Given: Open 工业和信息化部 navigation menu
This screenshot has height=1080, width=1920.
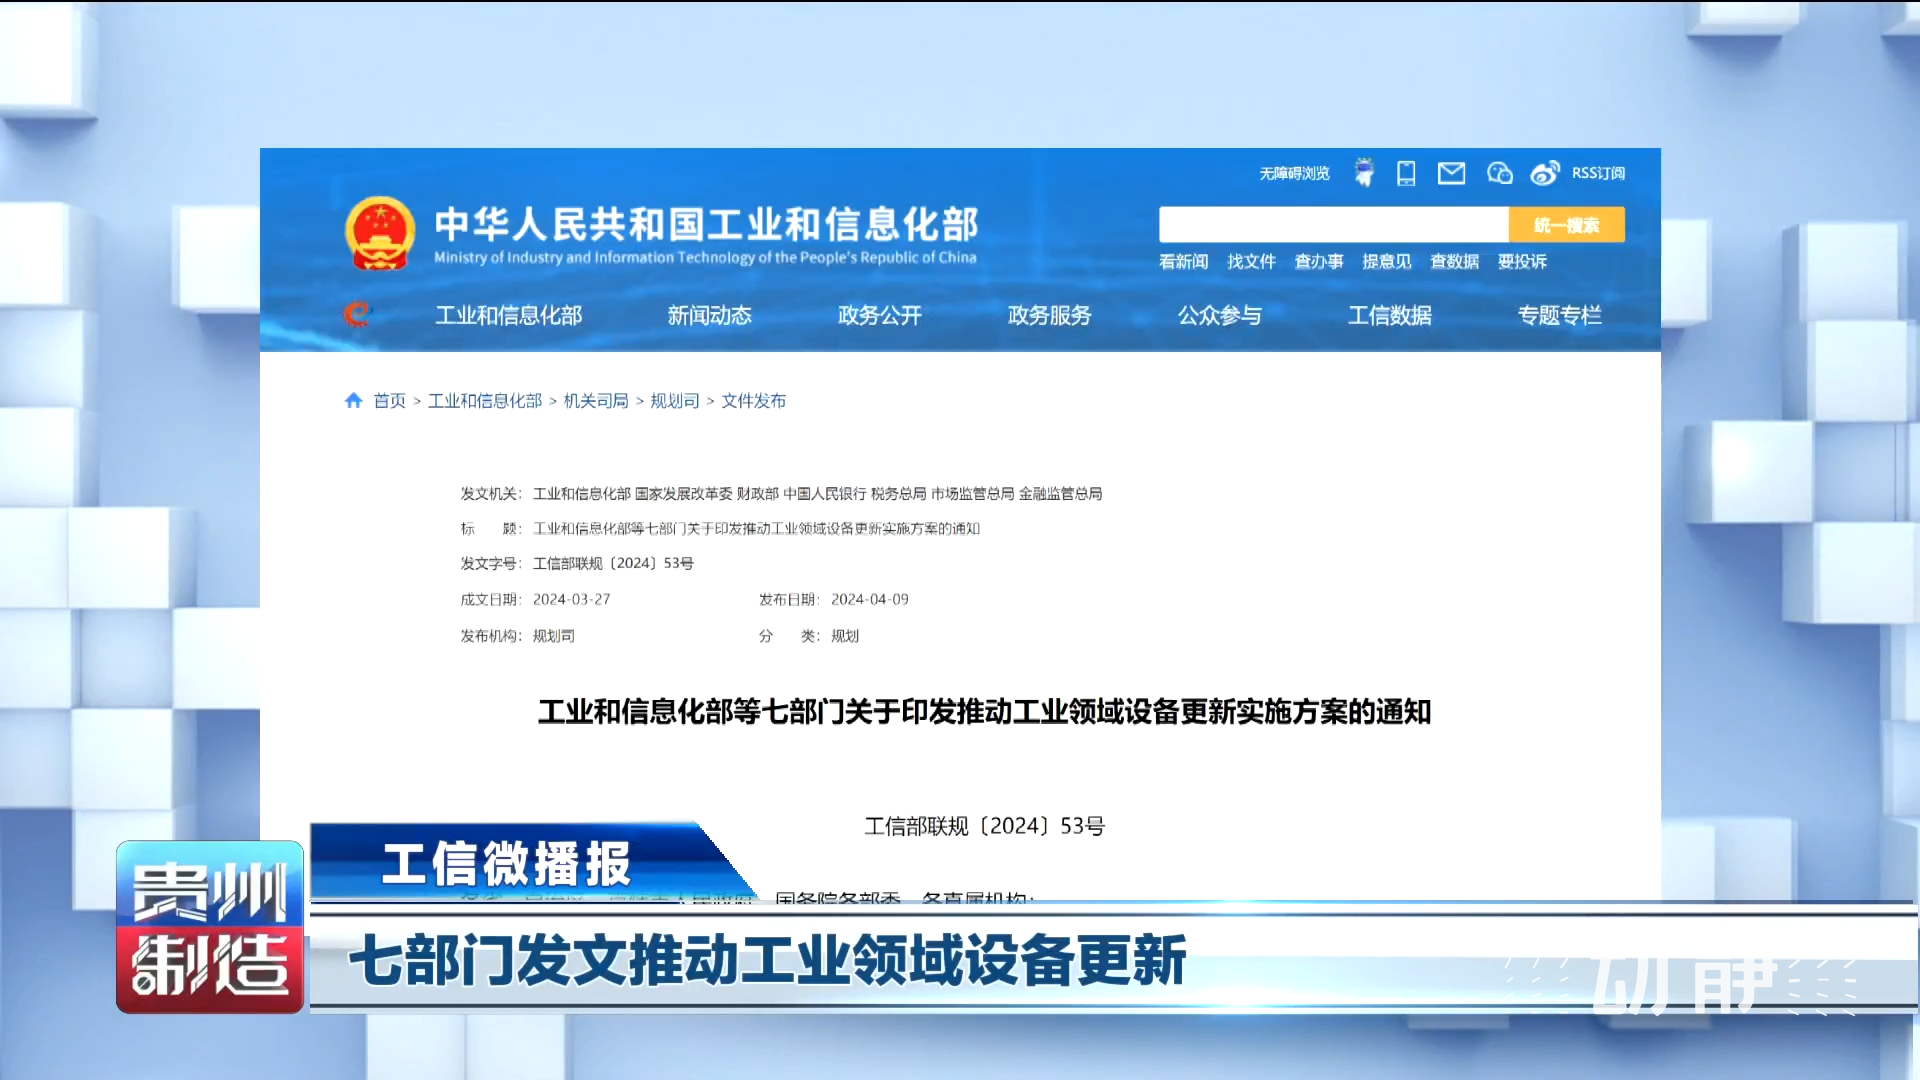Looking at the screenshot, I should tap(508, 315).
